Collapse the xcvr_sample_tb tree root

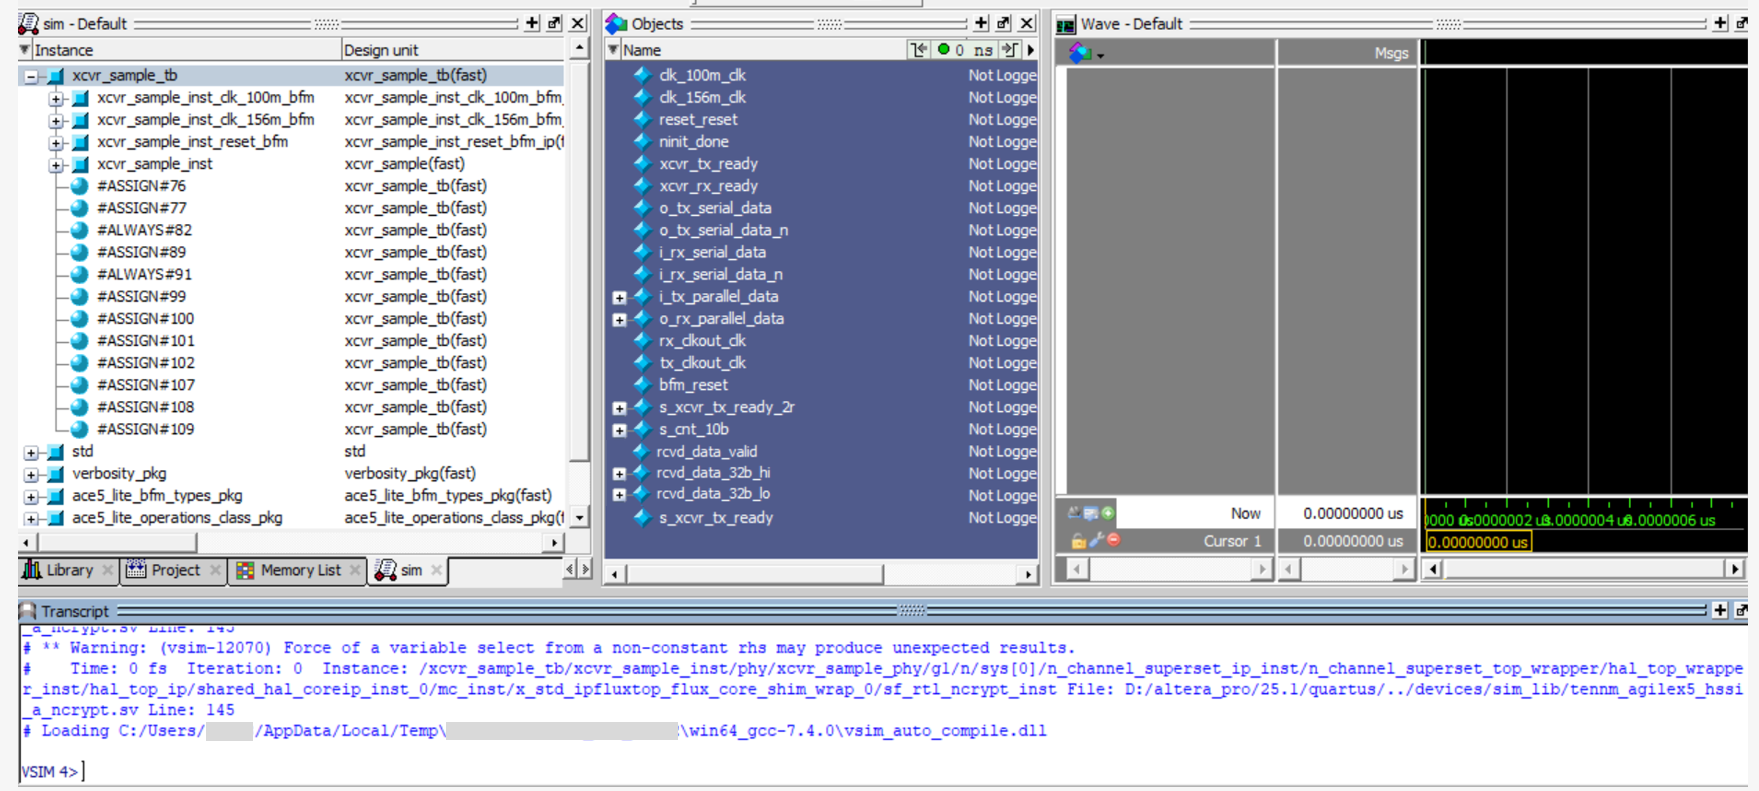click(32, 76)
